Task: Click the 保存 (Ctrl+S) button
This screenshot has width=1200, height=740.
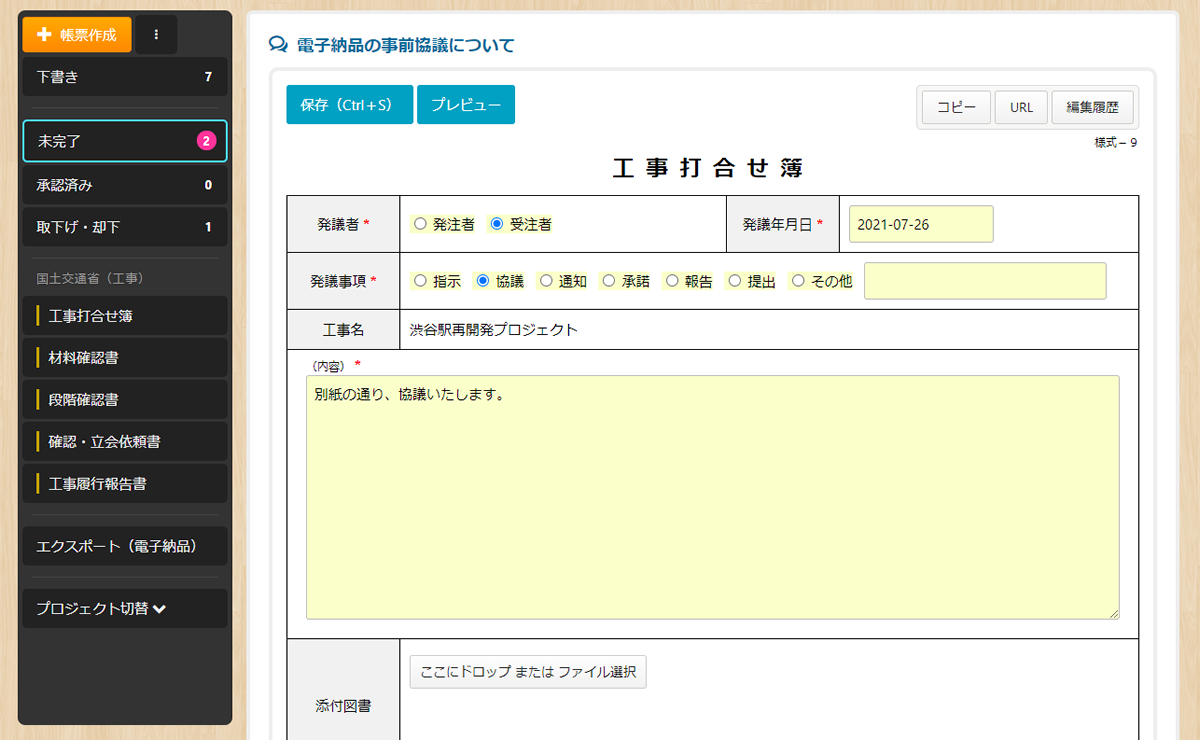Action: click(x=349, y=105)
